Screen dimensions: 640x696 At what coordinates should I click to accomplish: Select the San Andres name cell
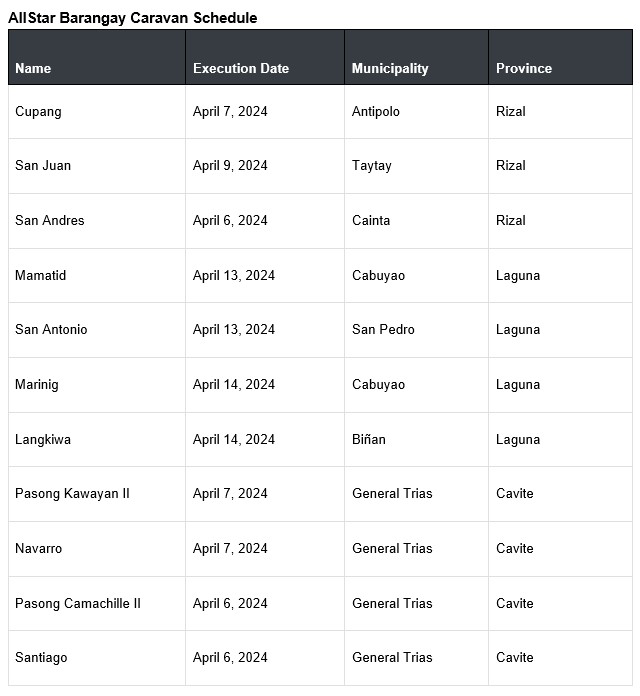click(50, 220)
